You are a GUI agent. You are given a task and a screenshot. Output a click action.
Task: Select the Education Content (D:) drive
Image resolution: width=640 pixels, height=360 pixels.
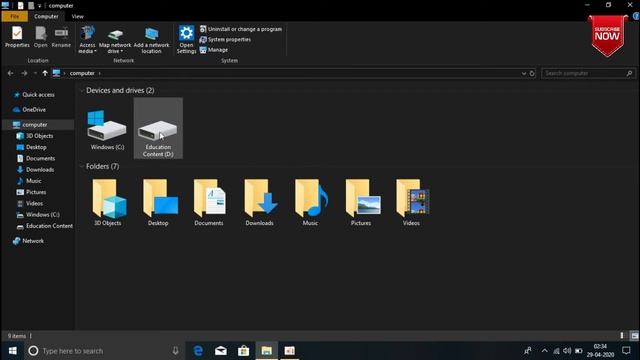point(158,129)
